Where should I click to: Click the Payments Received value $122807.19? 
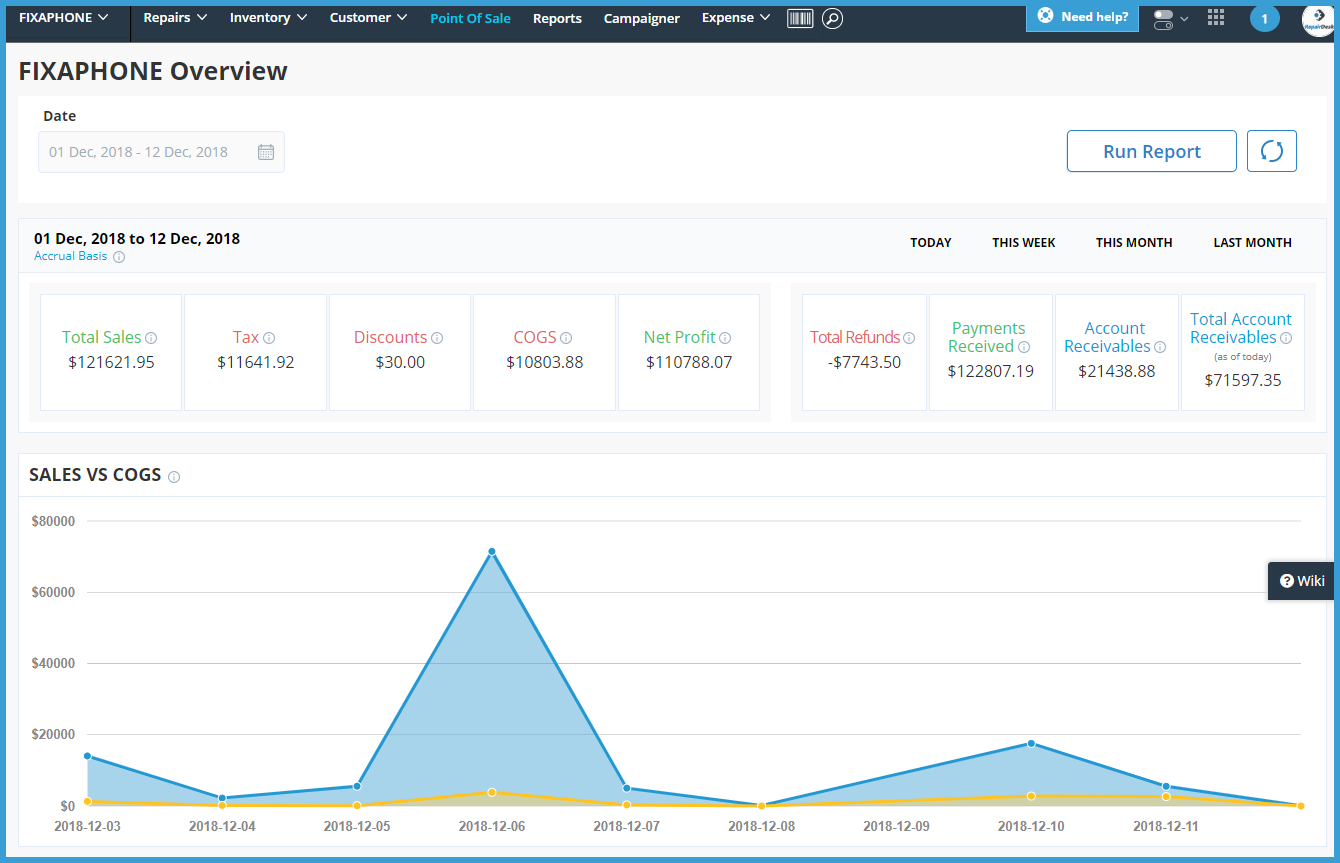point(991,371)
